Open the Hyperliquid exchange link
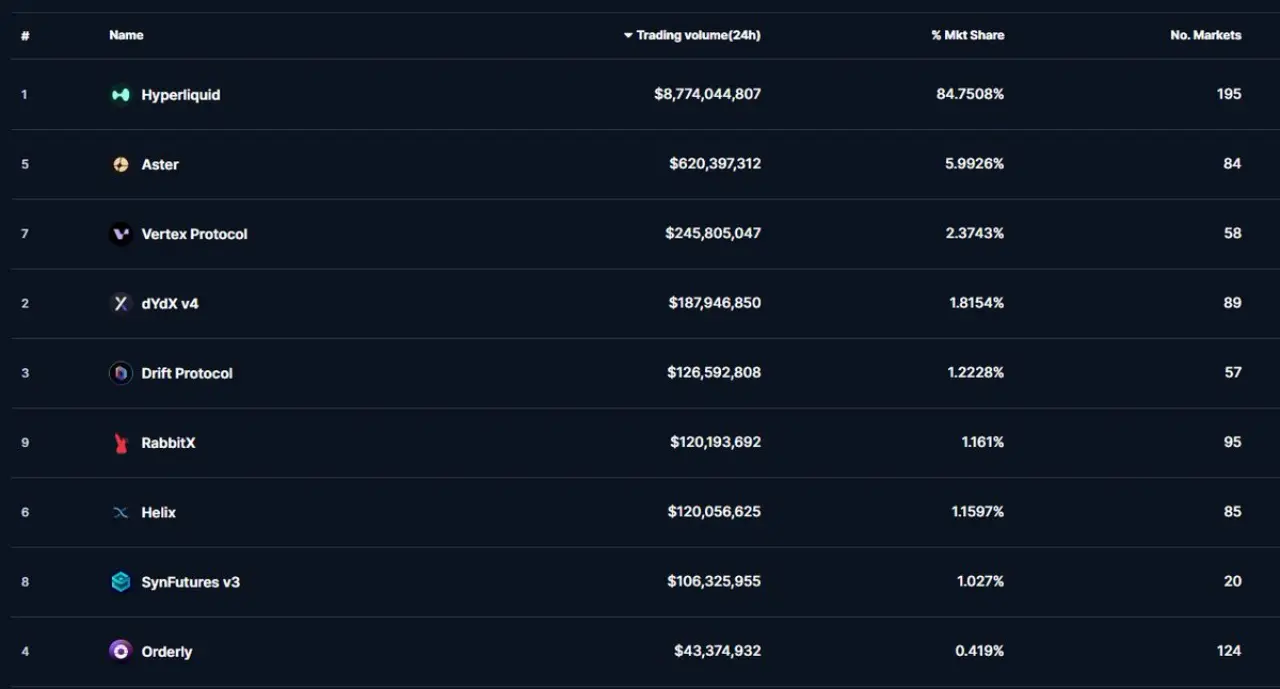 (181, 95)
